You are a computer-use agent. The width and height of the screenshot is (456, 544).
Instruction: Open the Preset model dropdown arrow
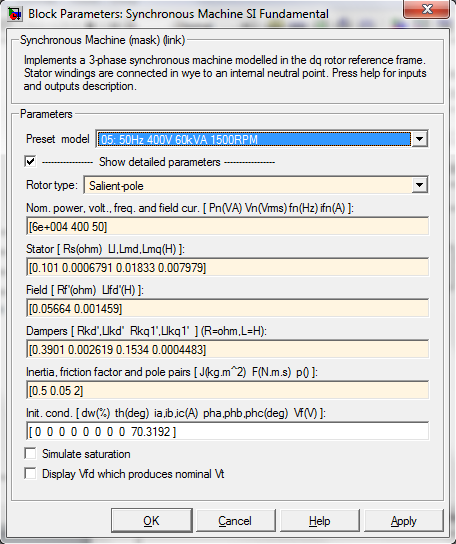pos(420,139)
